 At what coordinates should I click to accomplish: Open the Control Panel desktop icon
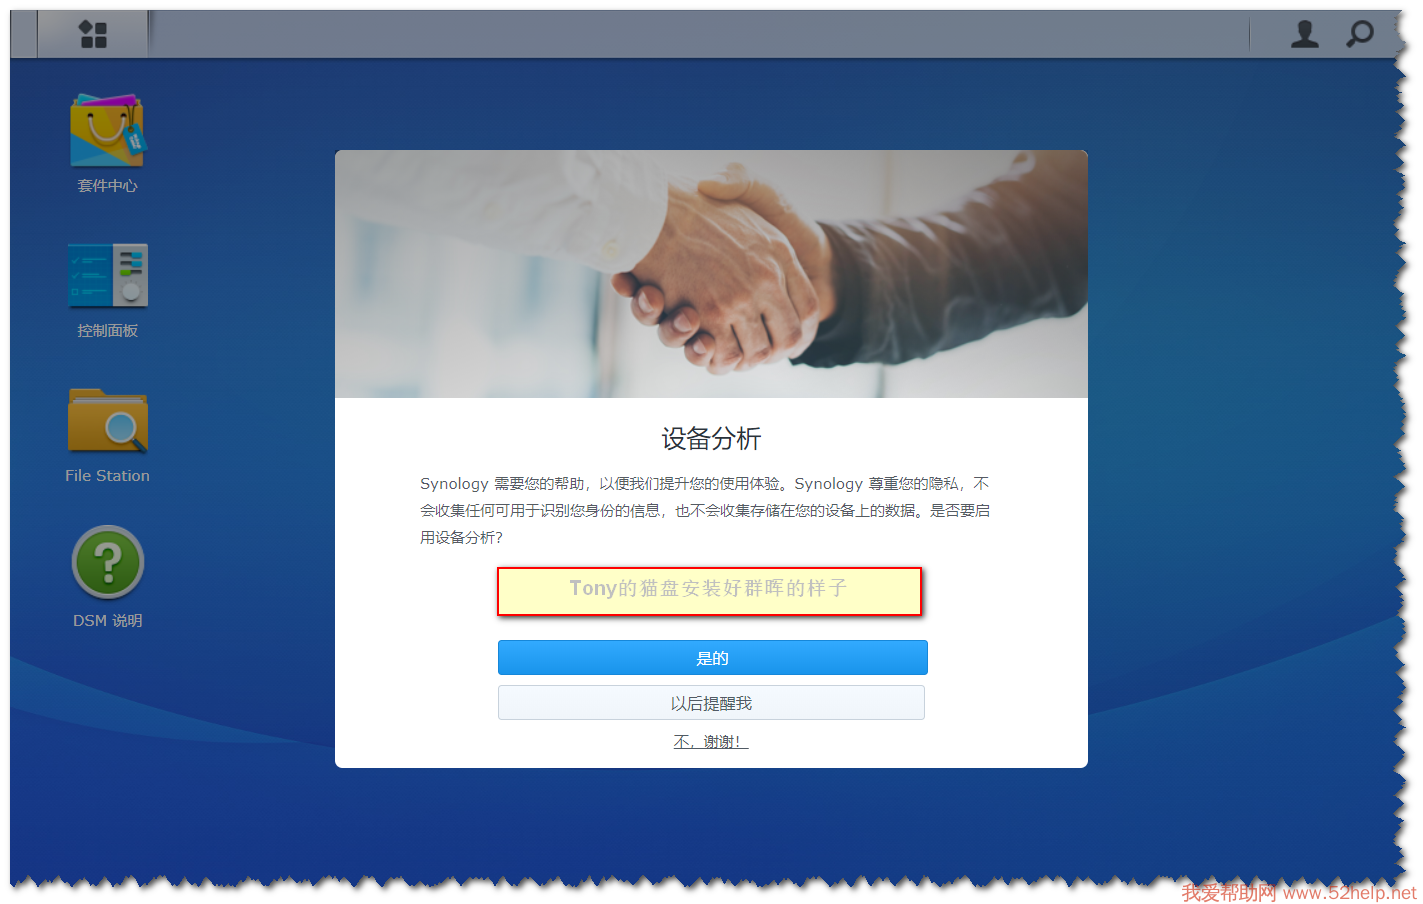coord(108,275)
